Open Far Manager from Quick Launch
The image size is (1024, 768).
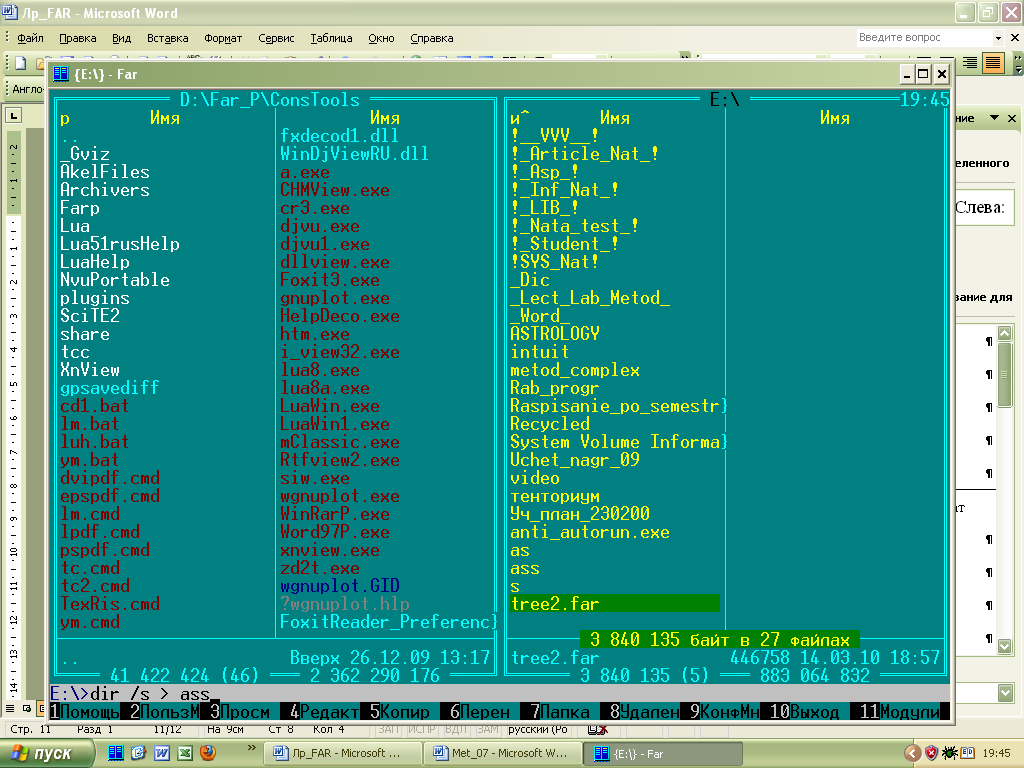point(116,753)
